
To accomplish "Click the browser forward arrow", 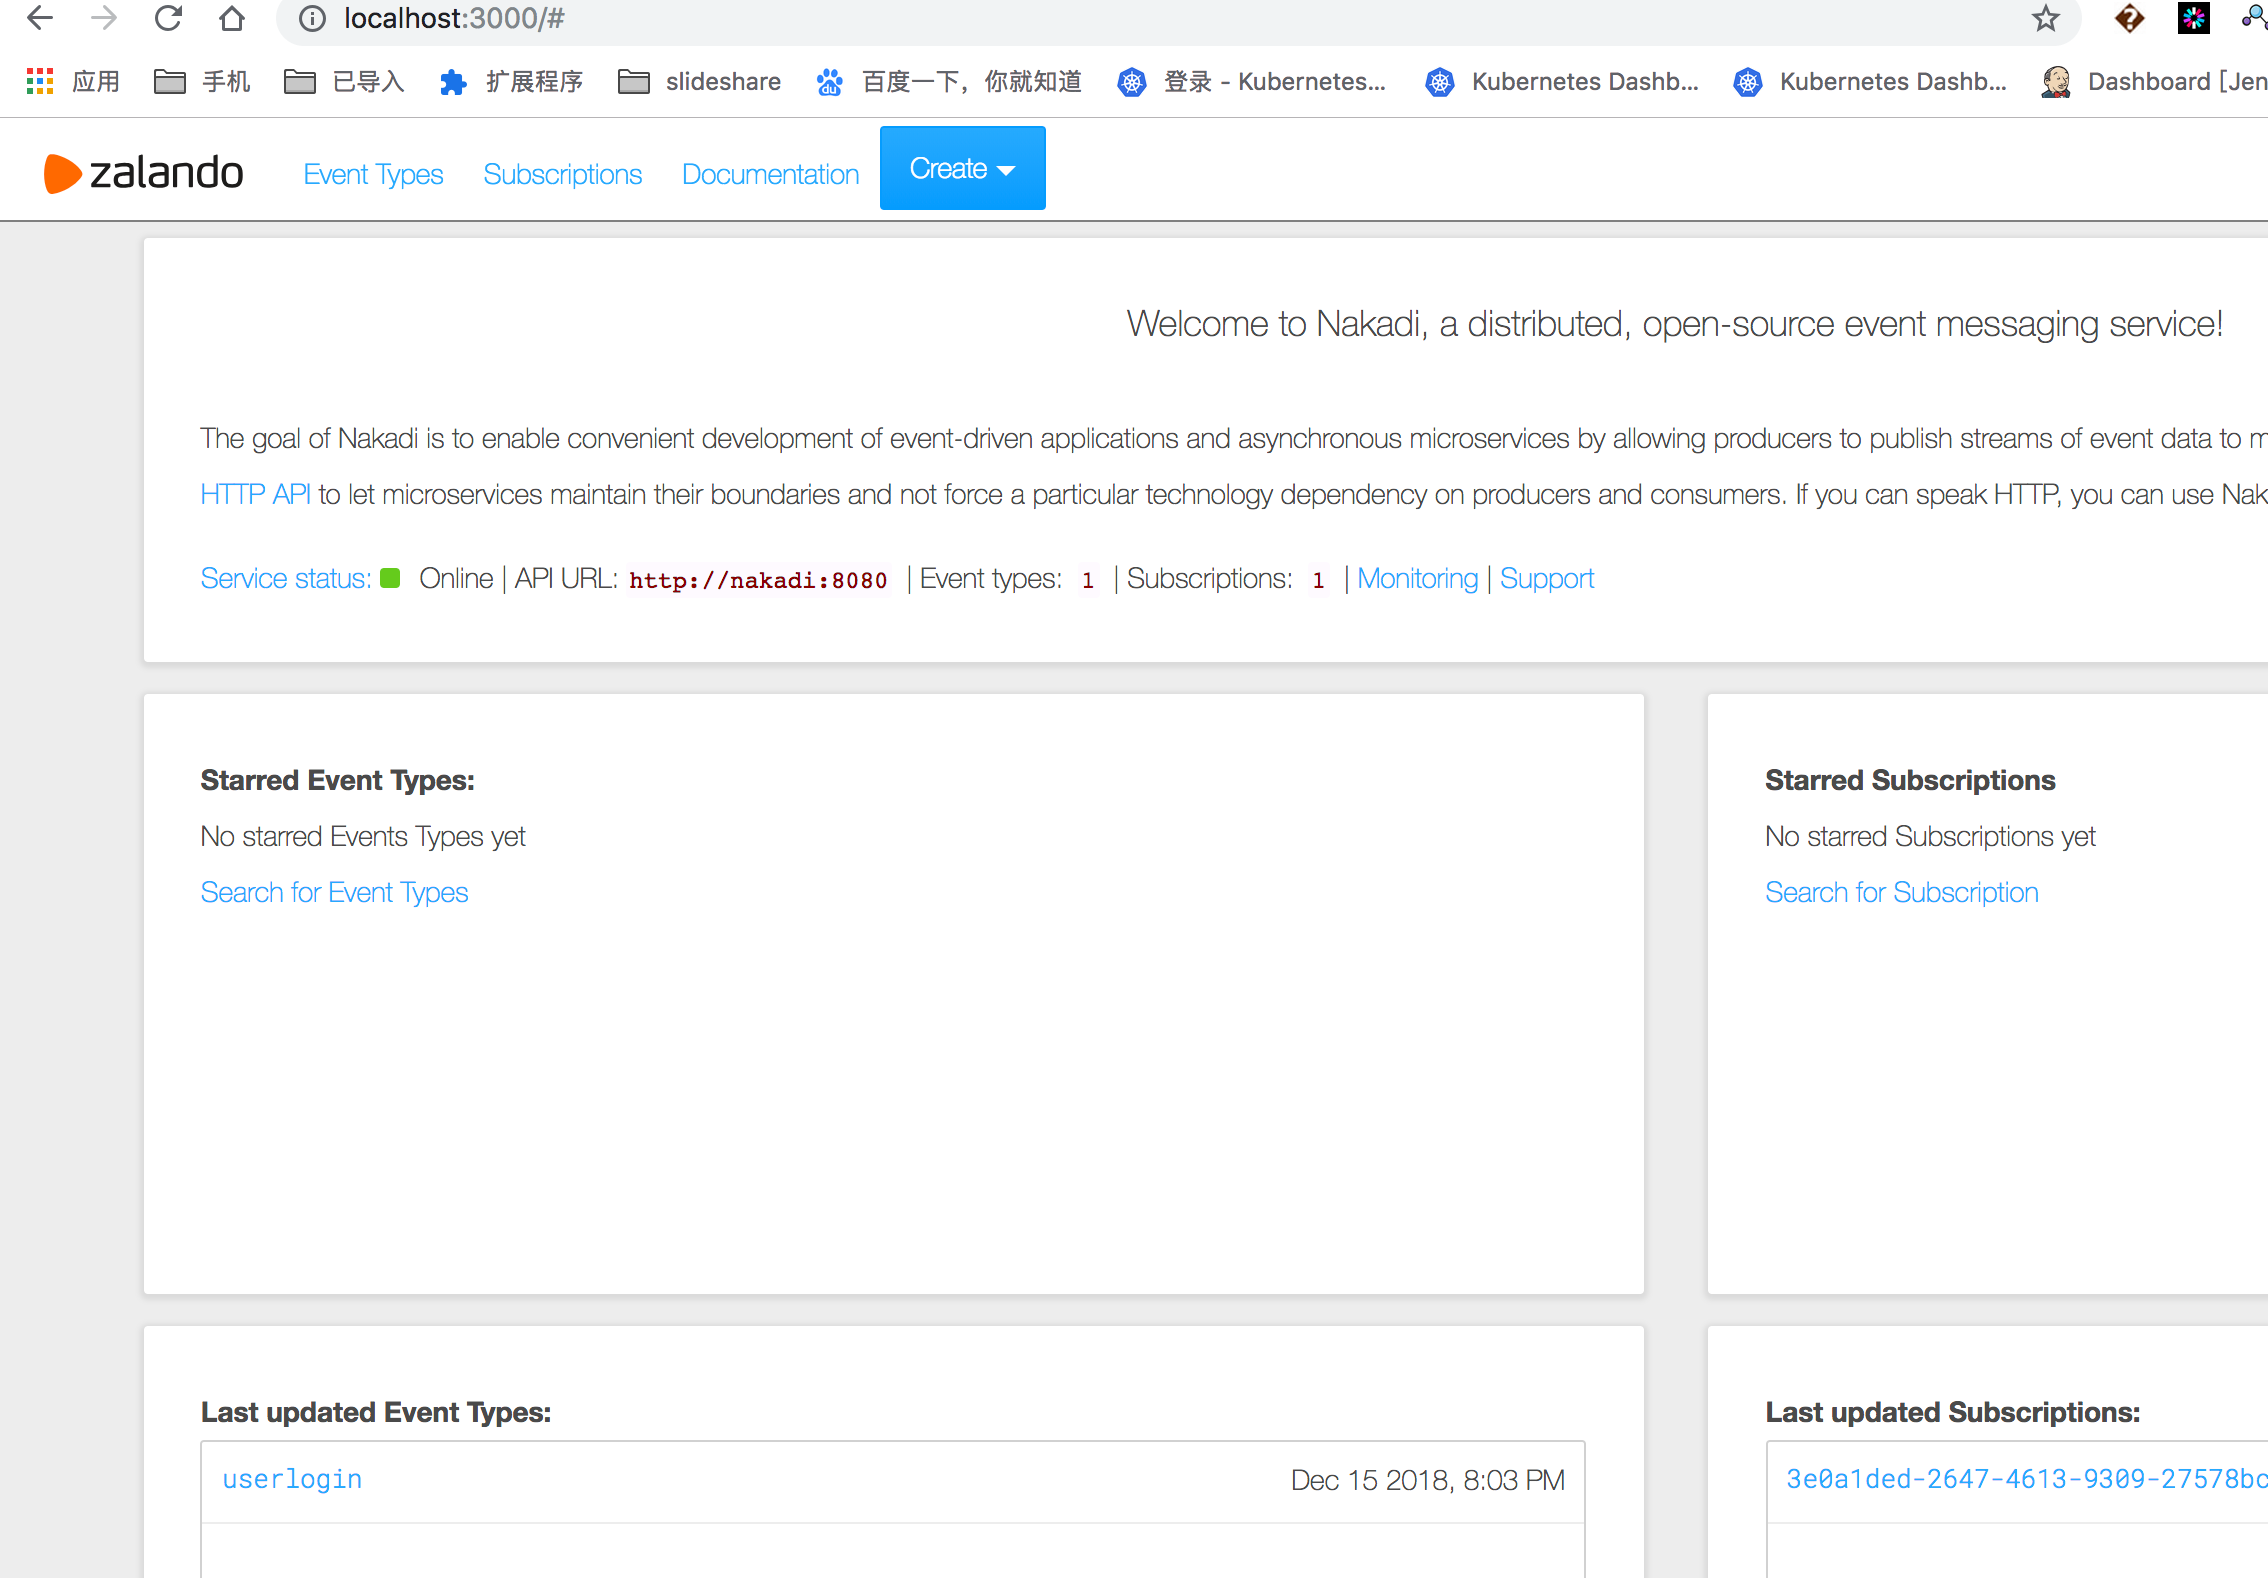I will point(104,18).
